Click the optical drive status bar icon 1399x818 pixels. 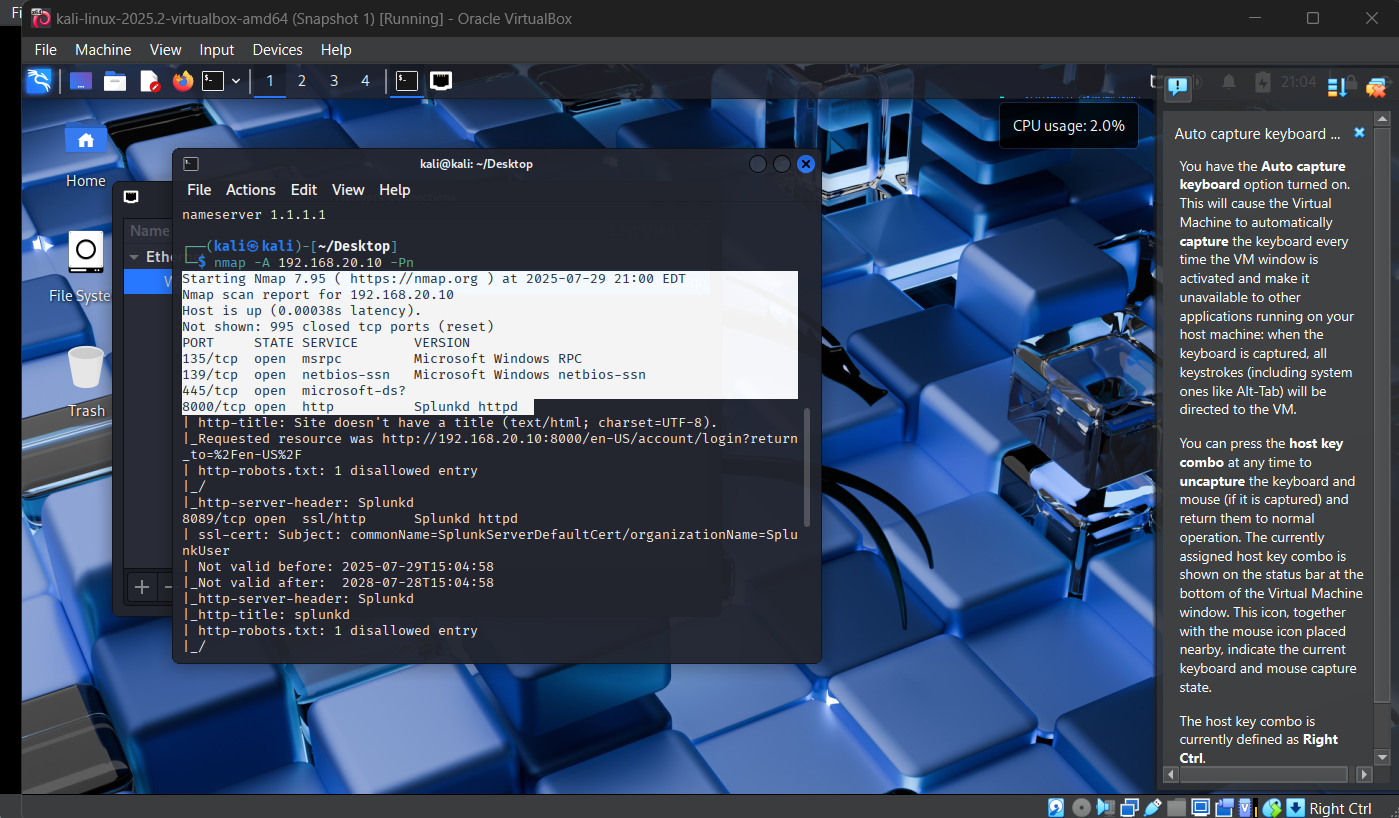coord(1081,806)
